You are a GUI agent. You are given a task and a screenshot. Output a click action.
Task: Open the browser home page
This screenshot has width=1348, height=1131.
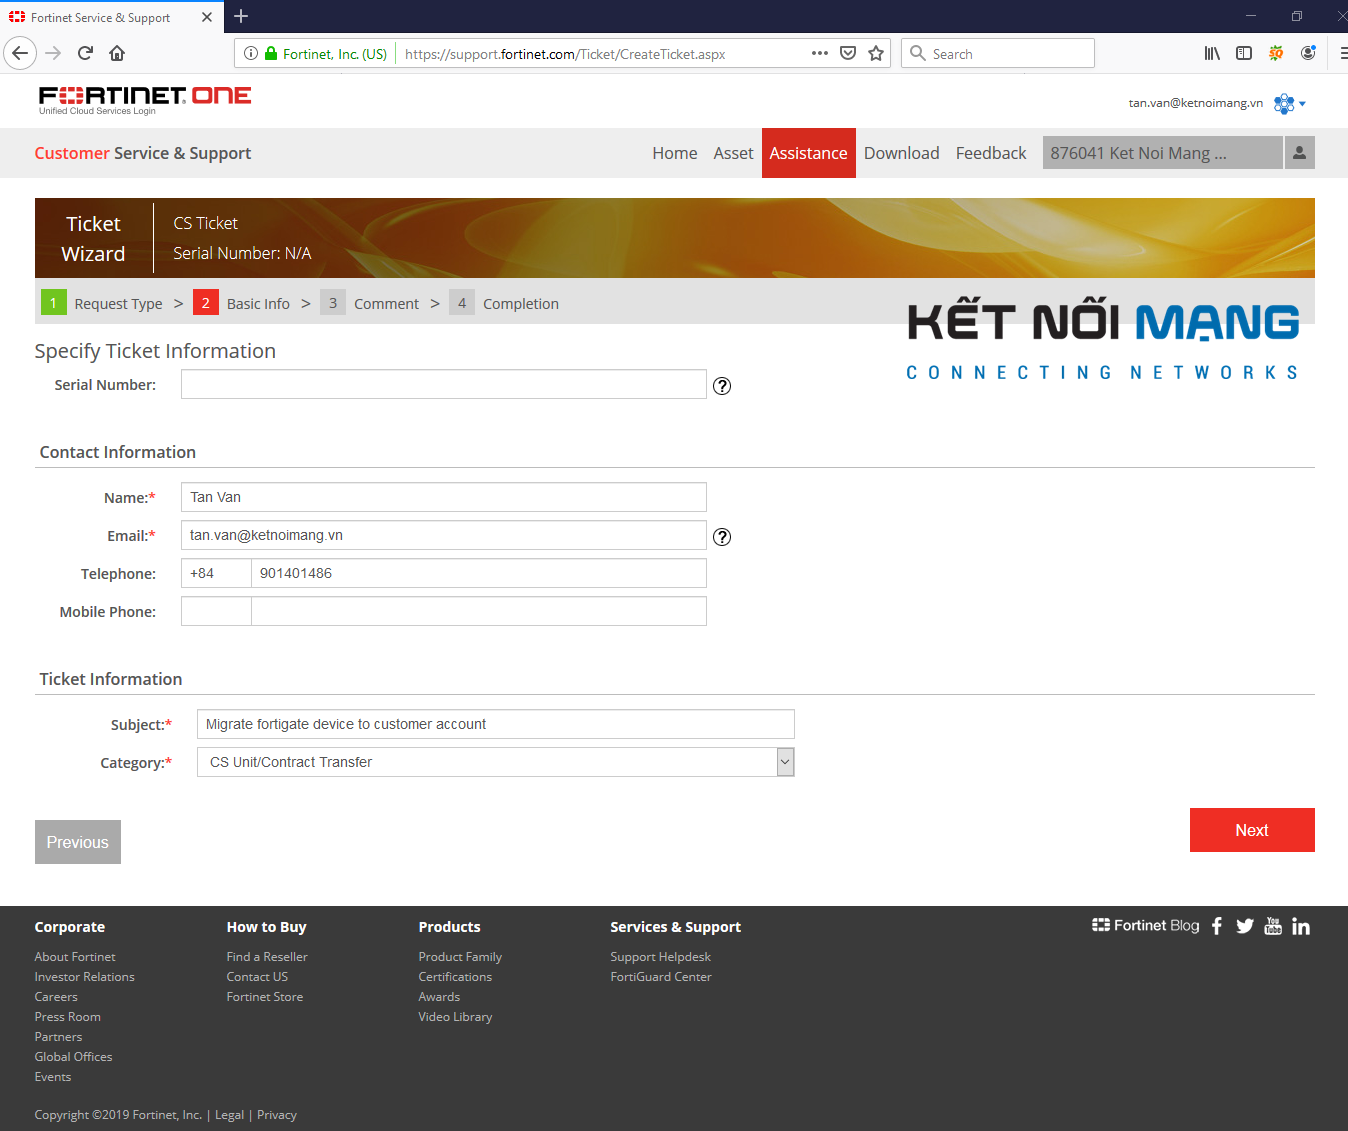click(x=117, y=53)
